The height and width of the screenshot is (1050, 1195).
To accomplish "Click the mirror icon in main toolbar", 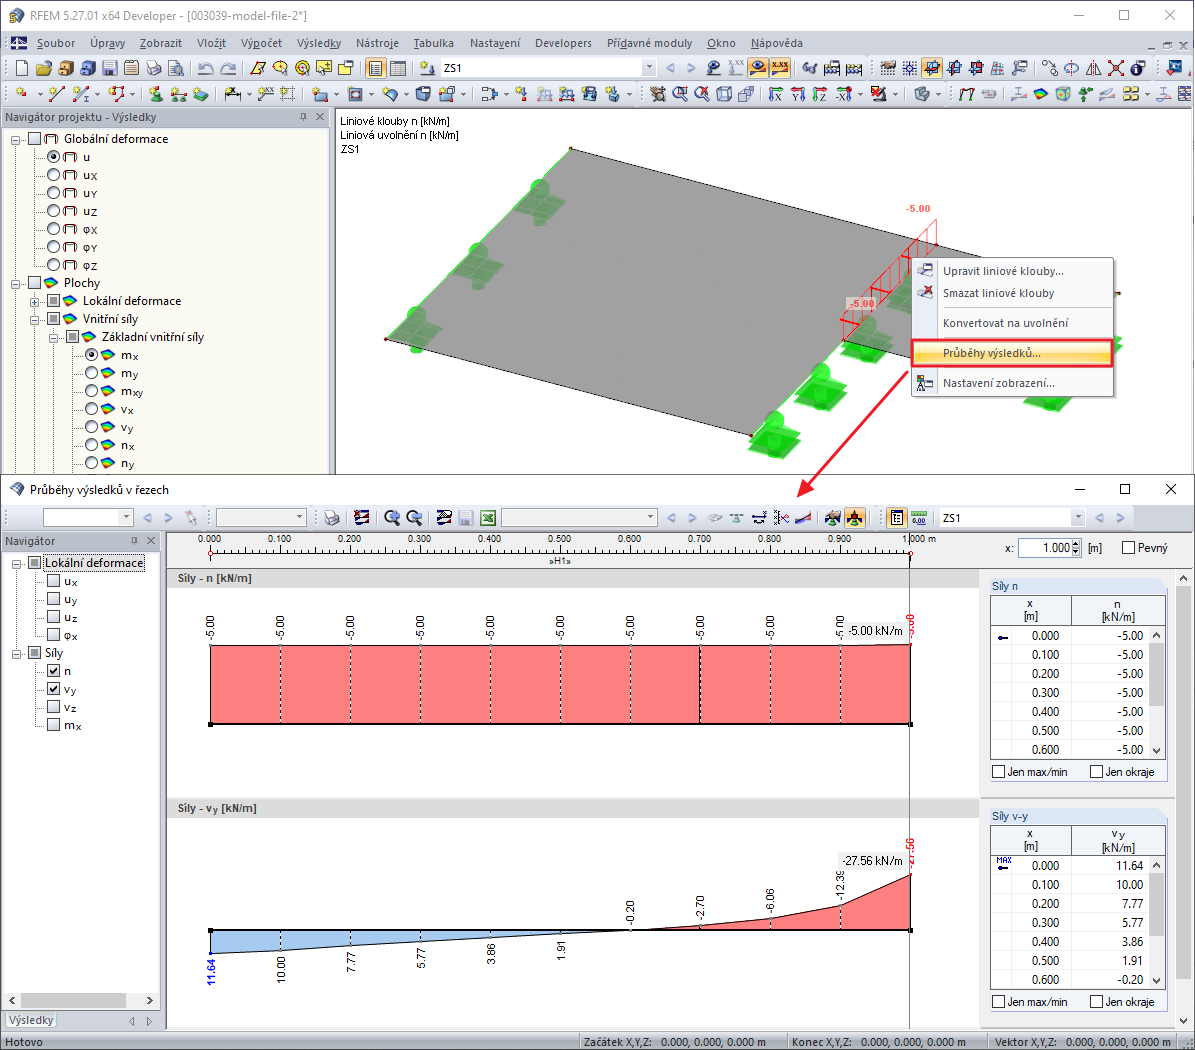I will [x=1094, y=69].
